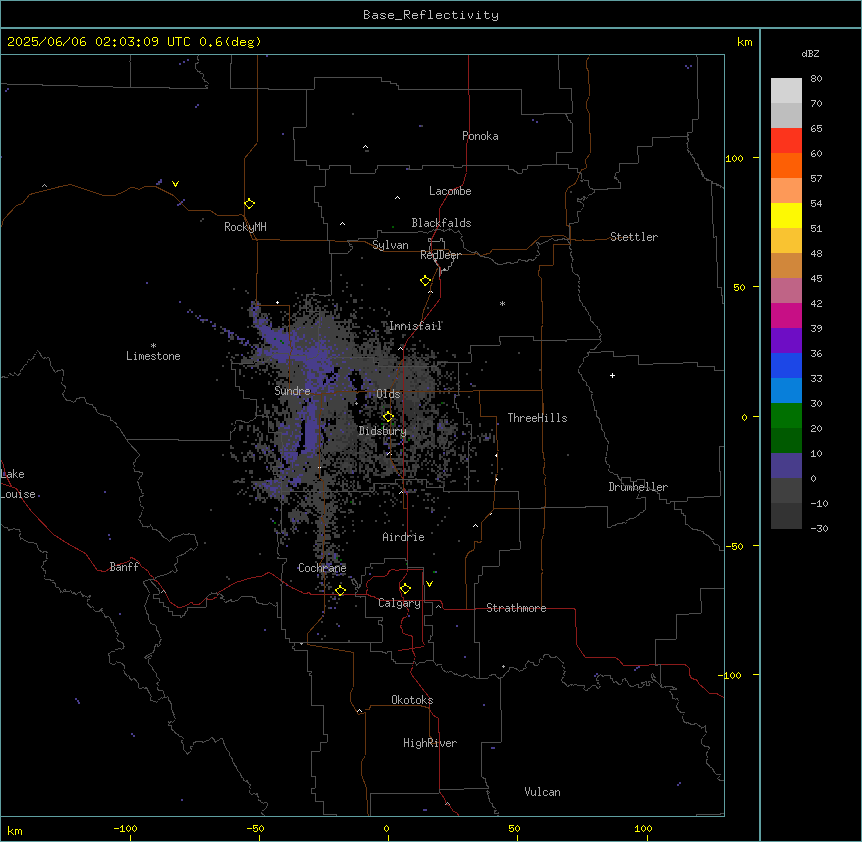Screen dimensions: 862x842
Task: Click the white plus marker north of Drumheller
Action: (612, 375)
